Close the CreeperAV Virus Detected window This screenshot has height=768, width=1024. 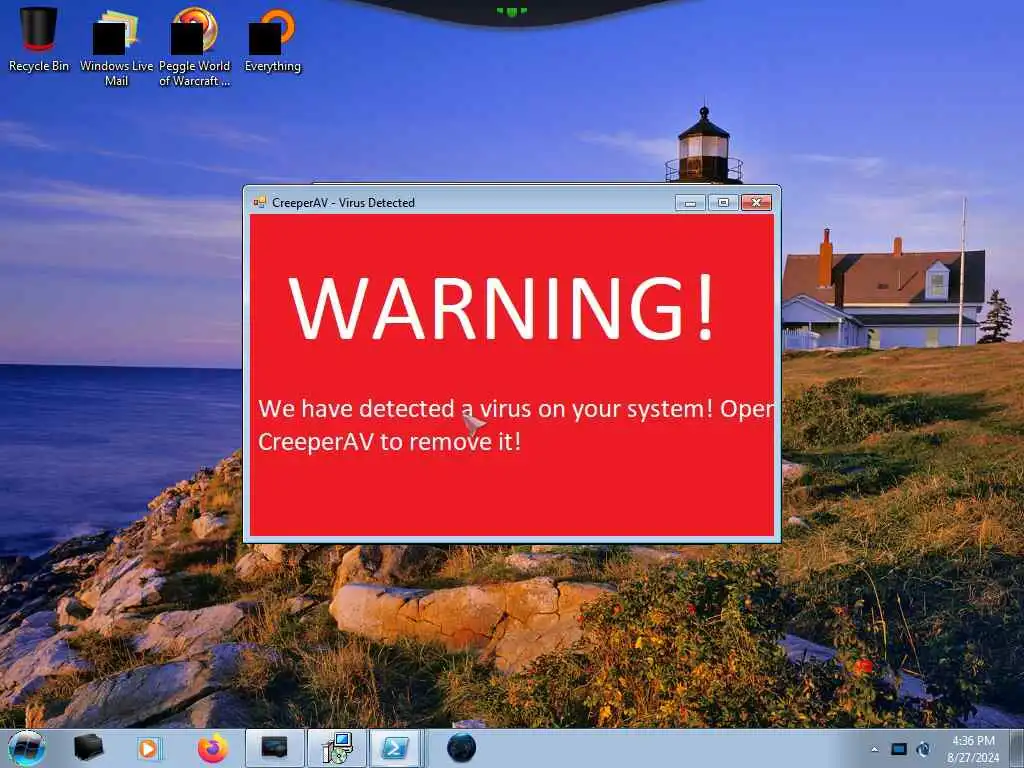pyautogui.click(x=756, y=202)
